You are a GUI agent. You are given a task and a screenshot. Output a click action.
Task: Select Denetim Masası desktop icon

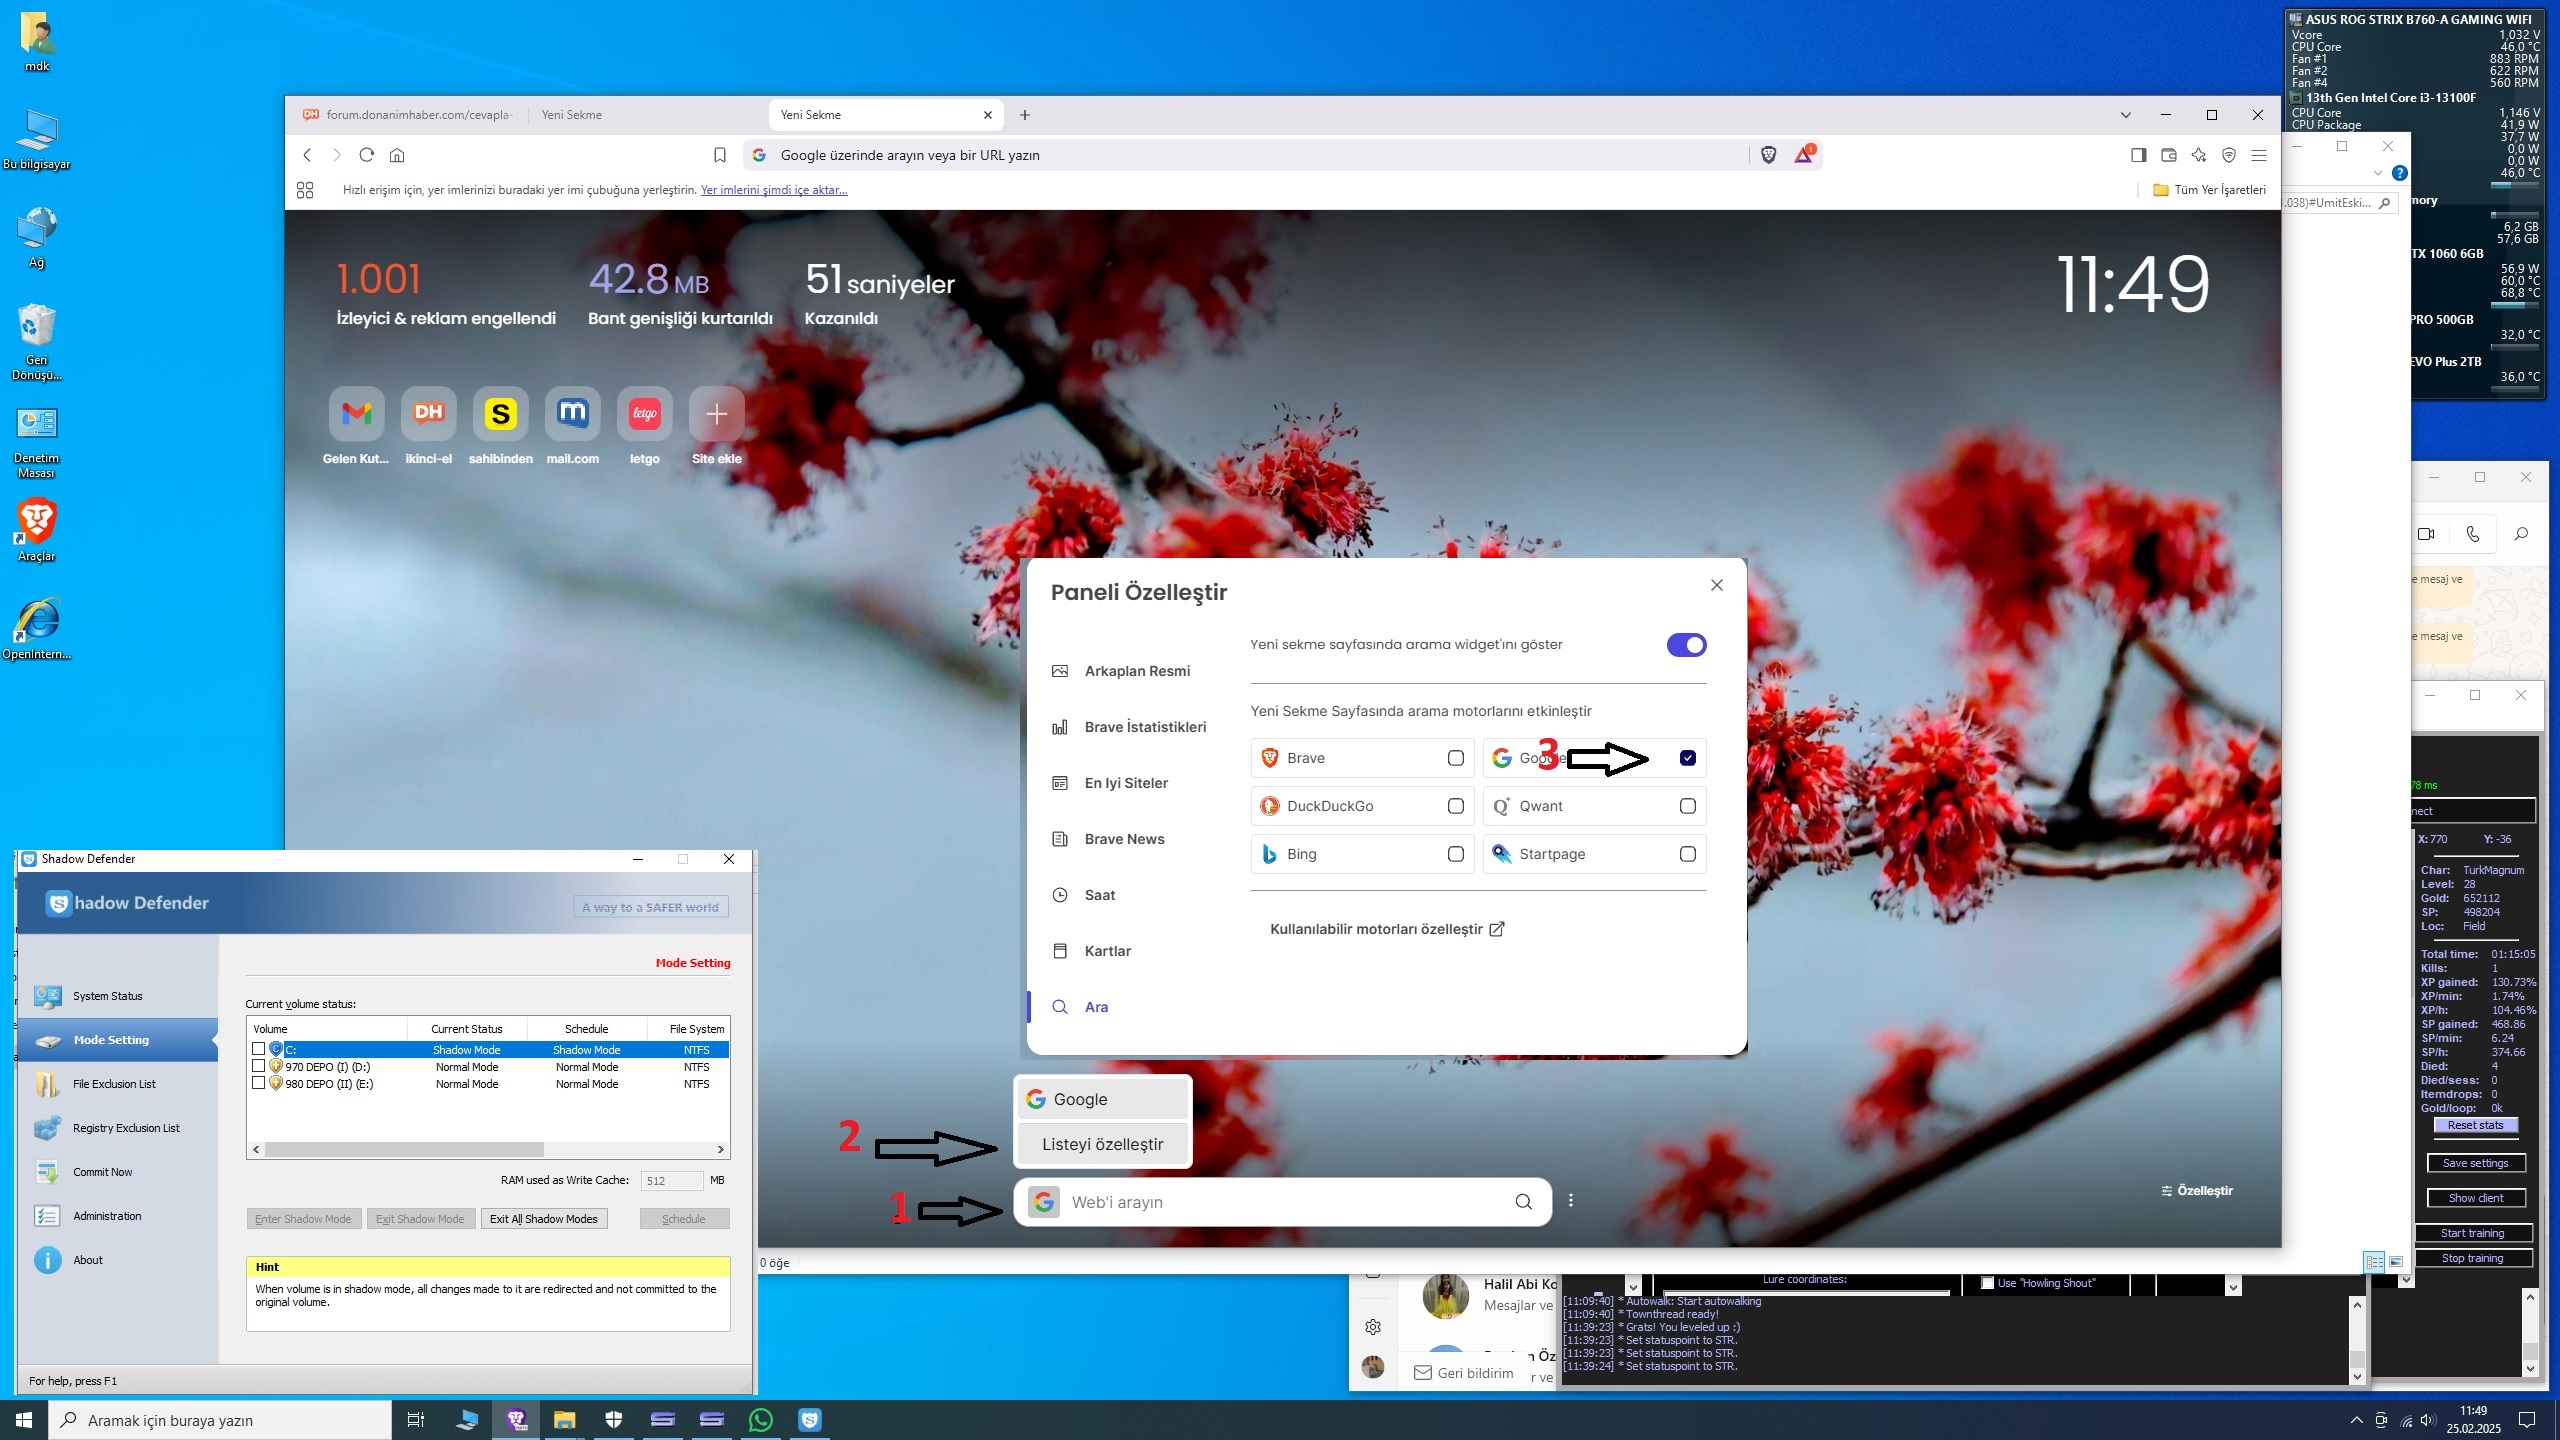(37, 443)
